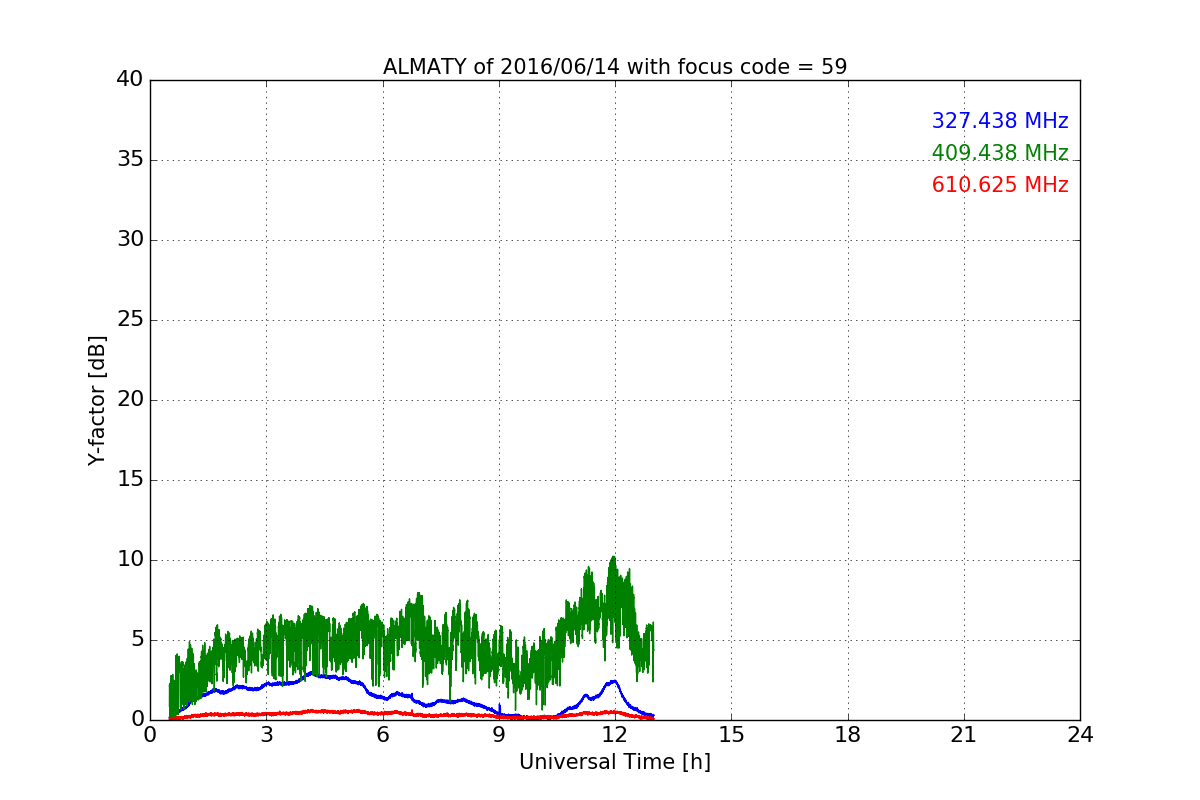Screen dimensions: 1200x800
Task: Select the blue 327.438 MHz legend label
Action: [1000, 121]
